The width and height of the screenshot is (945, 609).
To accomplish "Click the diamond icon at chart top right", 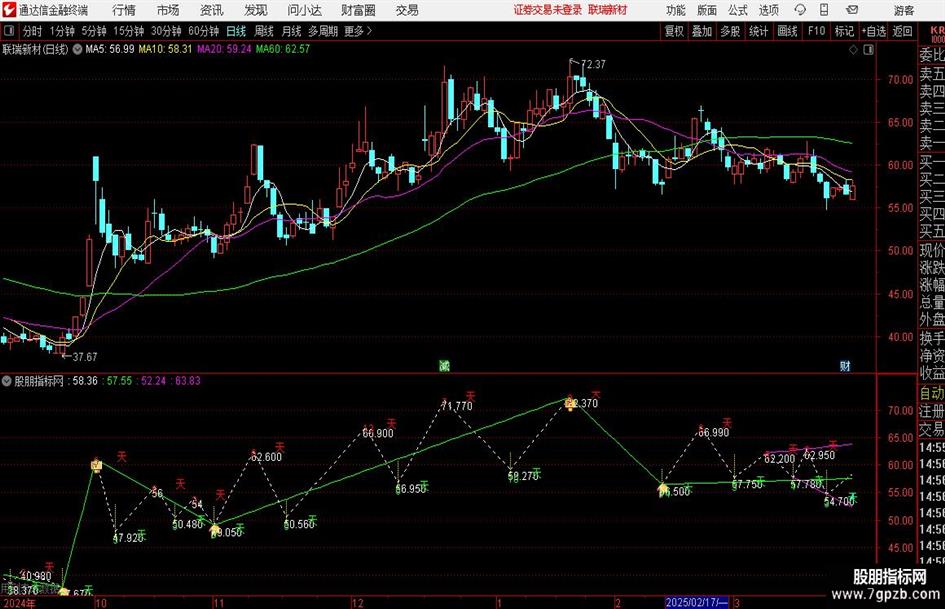I will (853, 50).
